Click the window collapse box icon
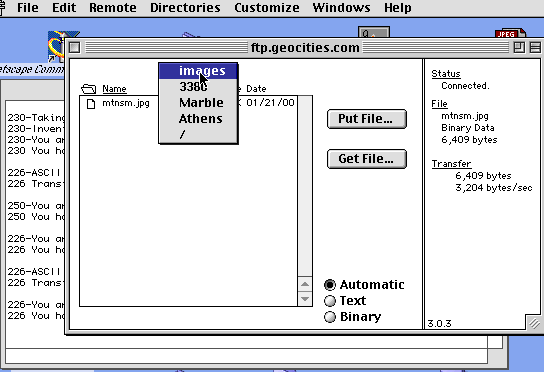Screen dimensions: 544x372 click(x=536, y=48)
